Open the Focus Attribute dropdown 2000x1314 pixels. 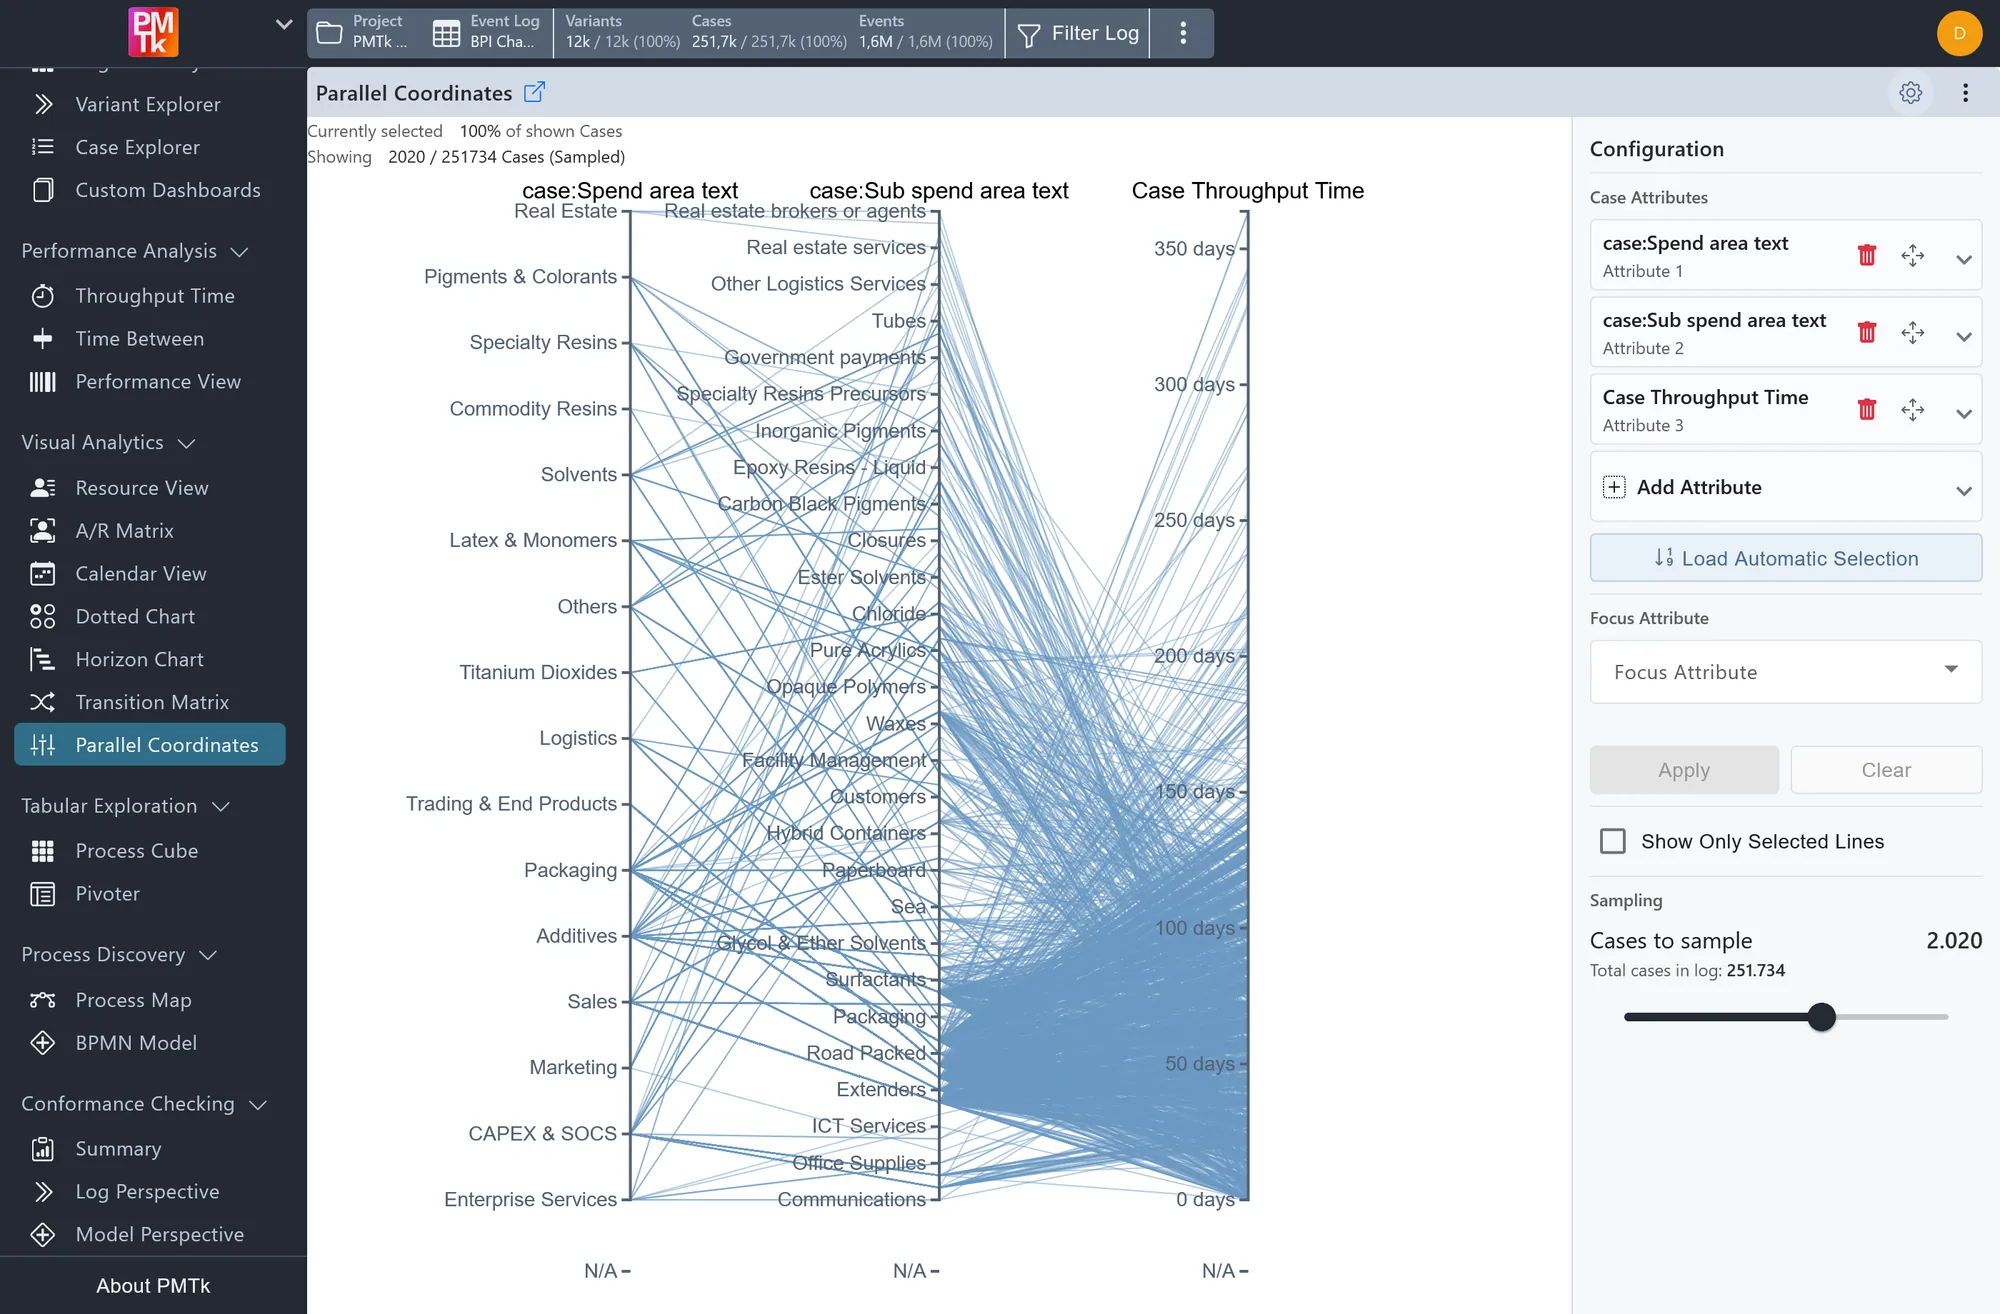[1786, 672]
